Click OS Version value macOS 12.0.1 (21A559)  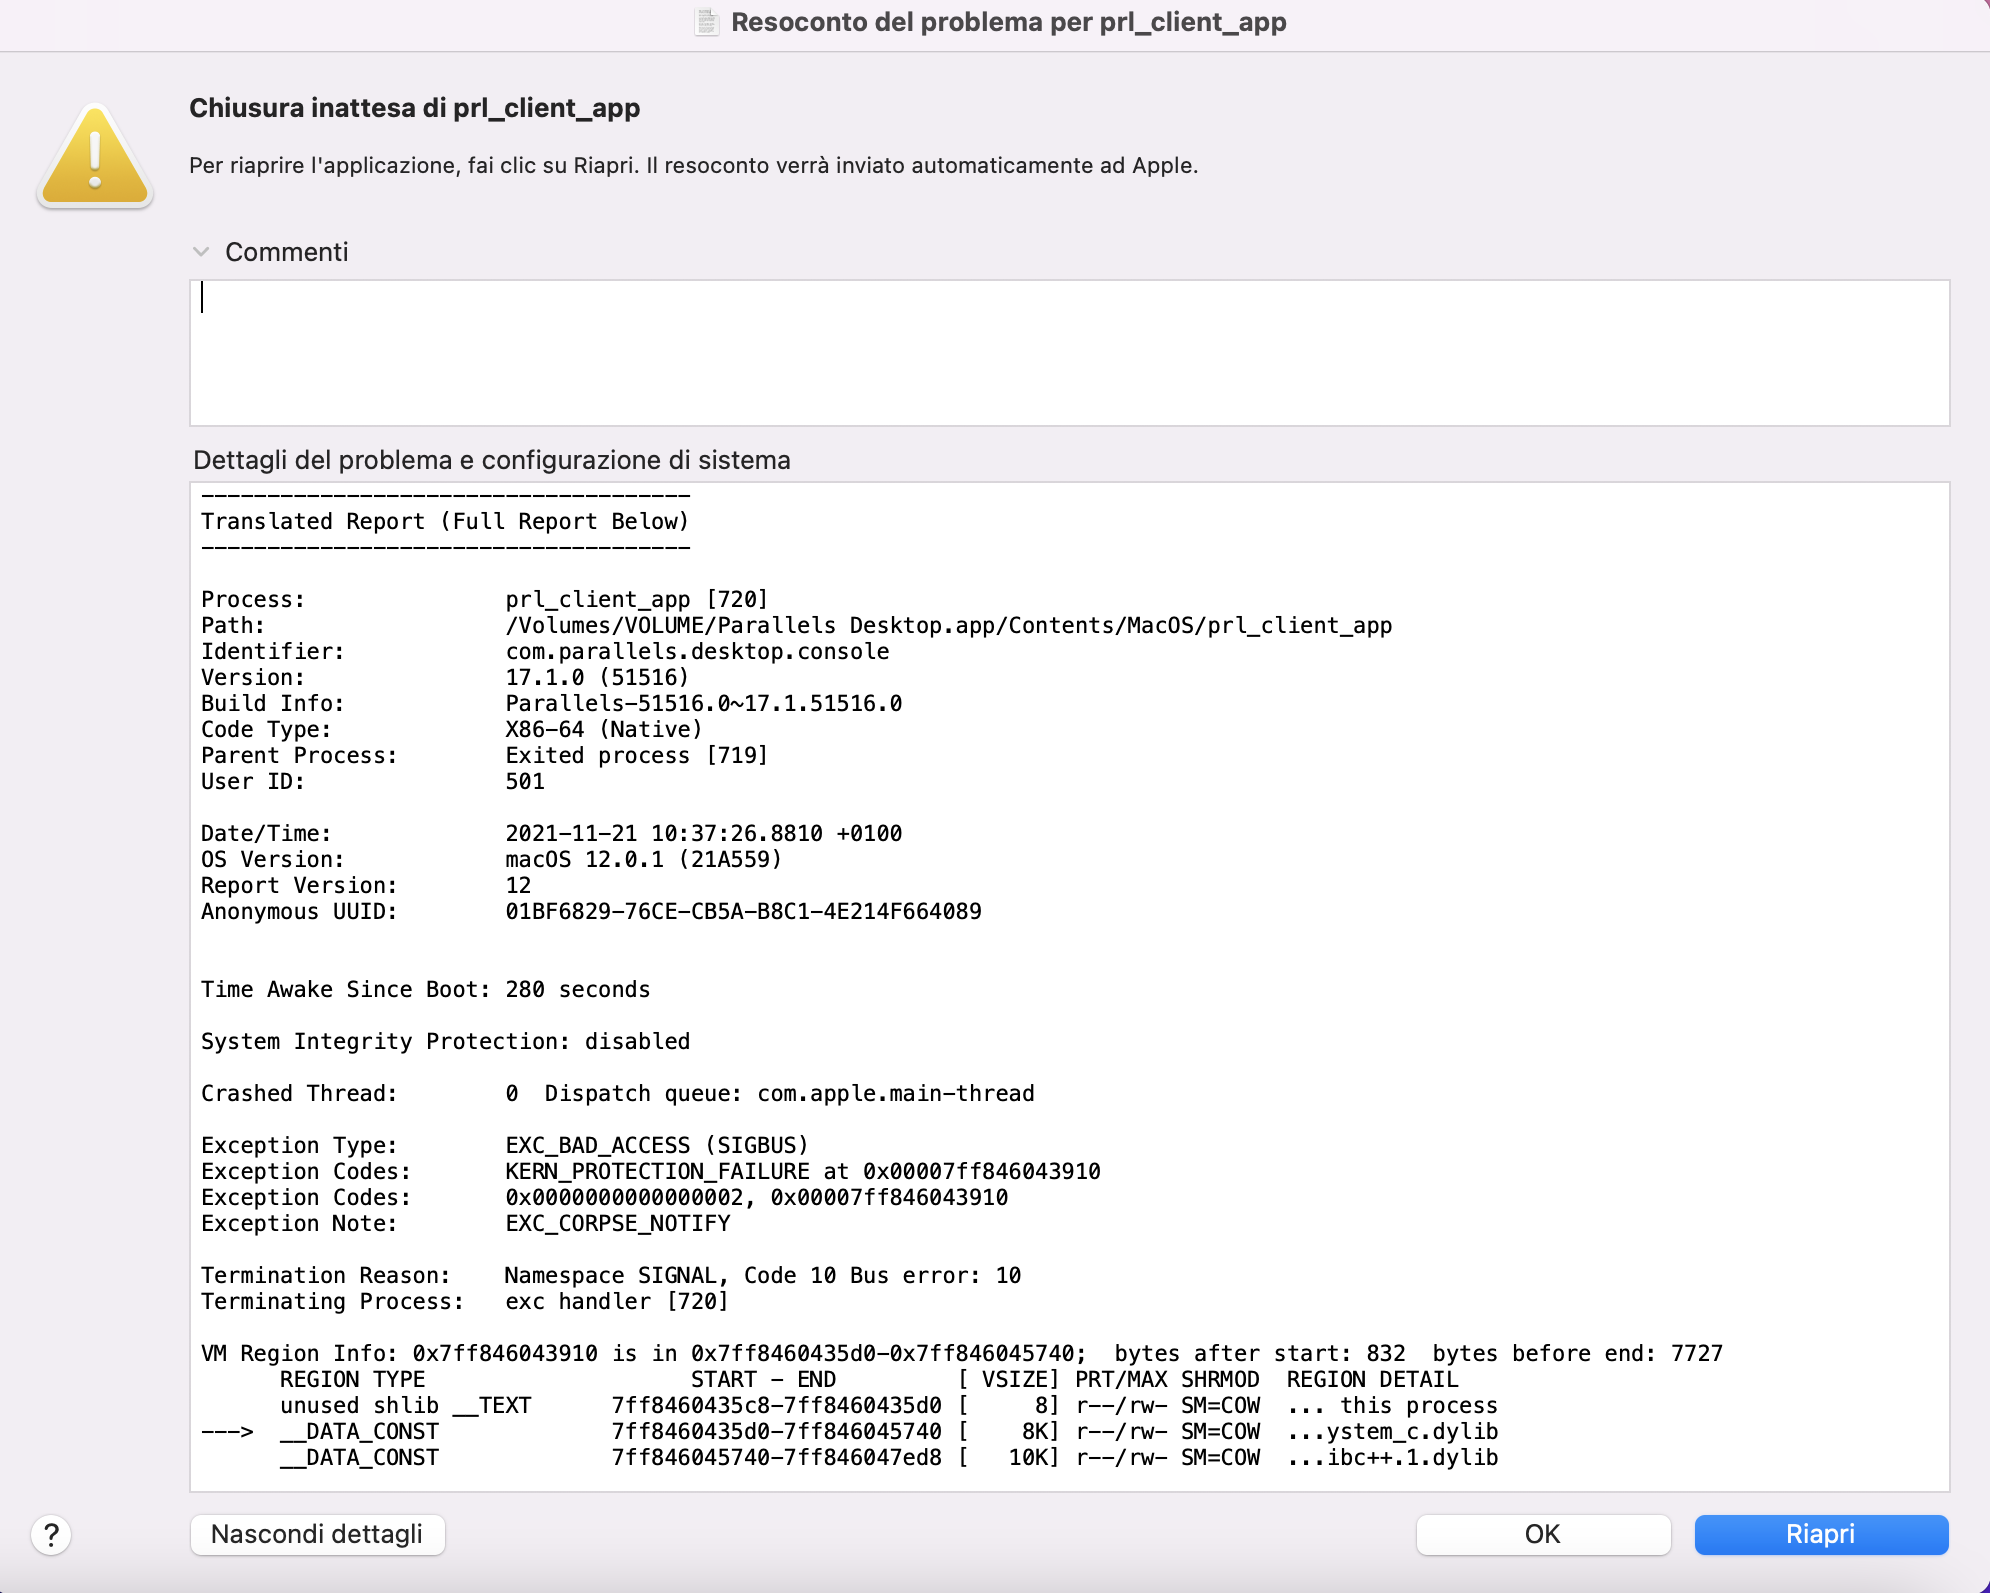coord(643,860)
